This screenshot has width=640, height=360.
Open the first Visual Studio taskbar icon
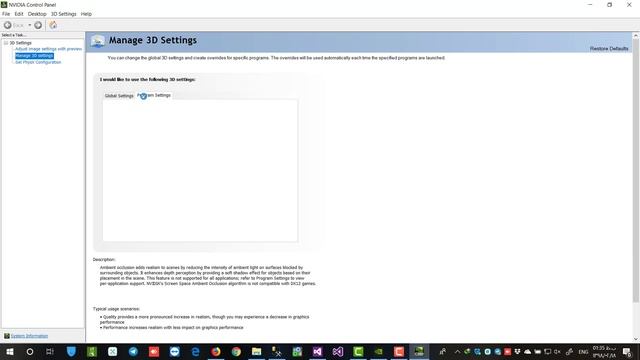(x=318, y=351)
